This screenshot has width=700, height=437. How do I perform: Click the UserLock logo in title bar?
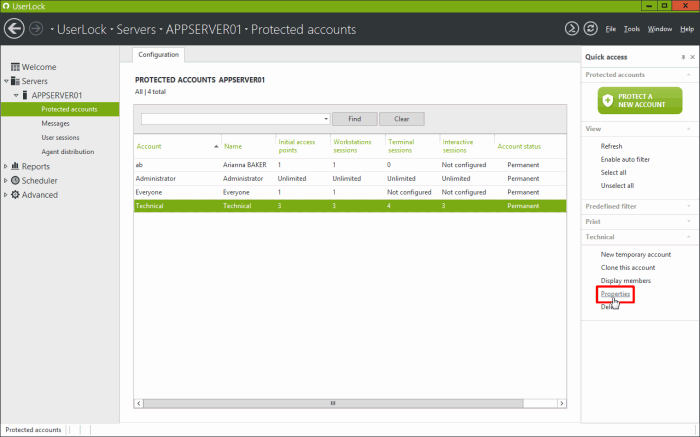6,6
